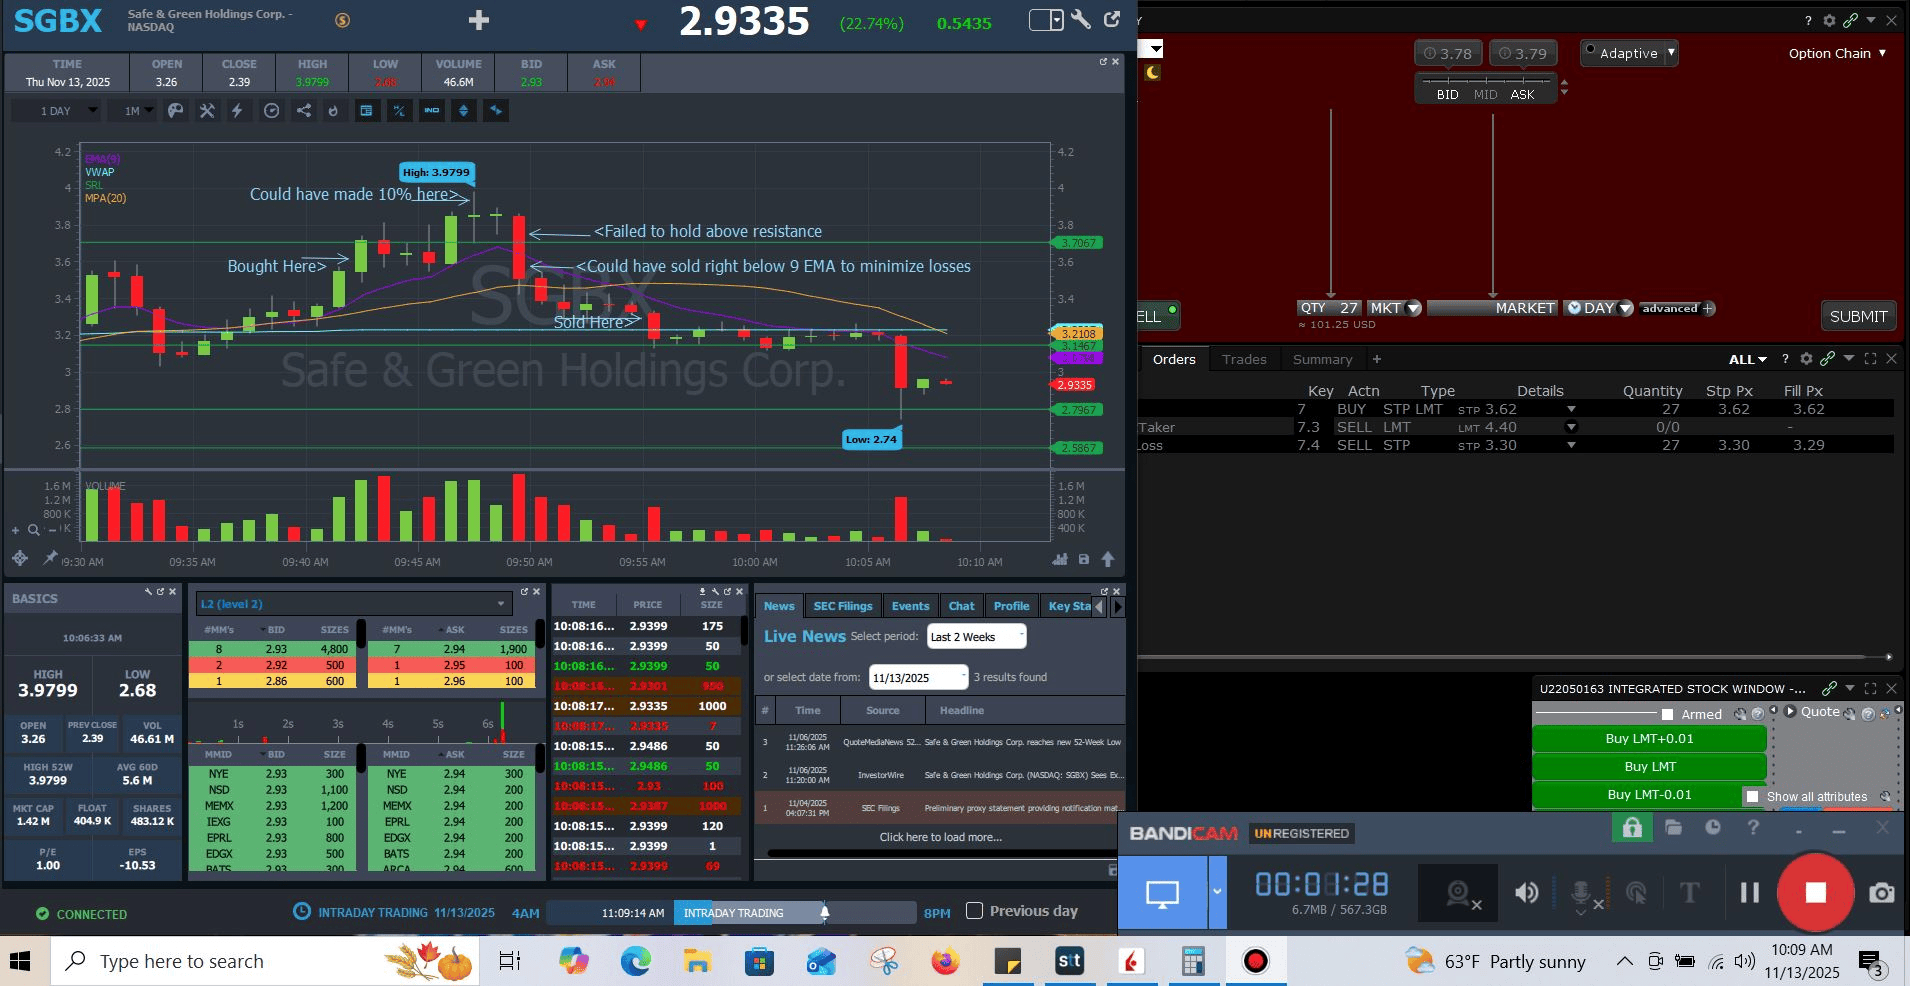The height and width of the screenshot is (986, 1910).
Task: Open the SEC Filings tab
Action: [843, 606]
